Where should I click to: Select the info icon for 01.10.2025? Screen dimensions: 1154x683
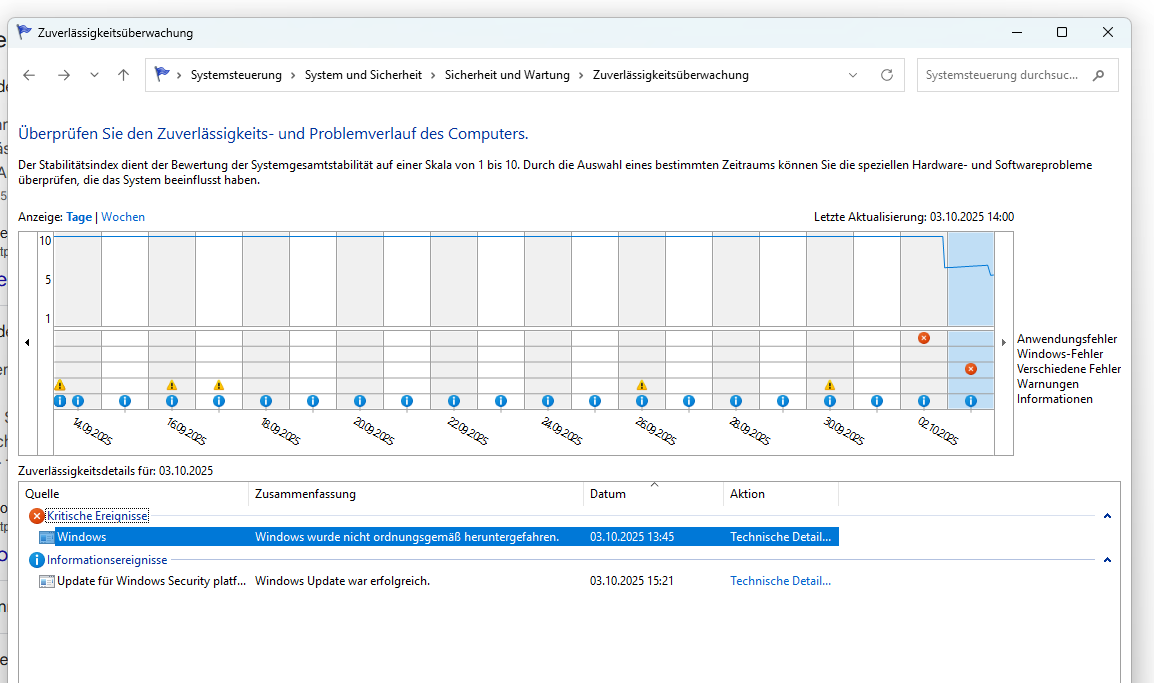point(877,401)
